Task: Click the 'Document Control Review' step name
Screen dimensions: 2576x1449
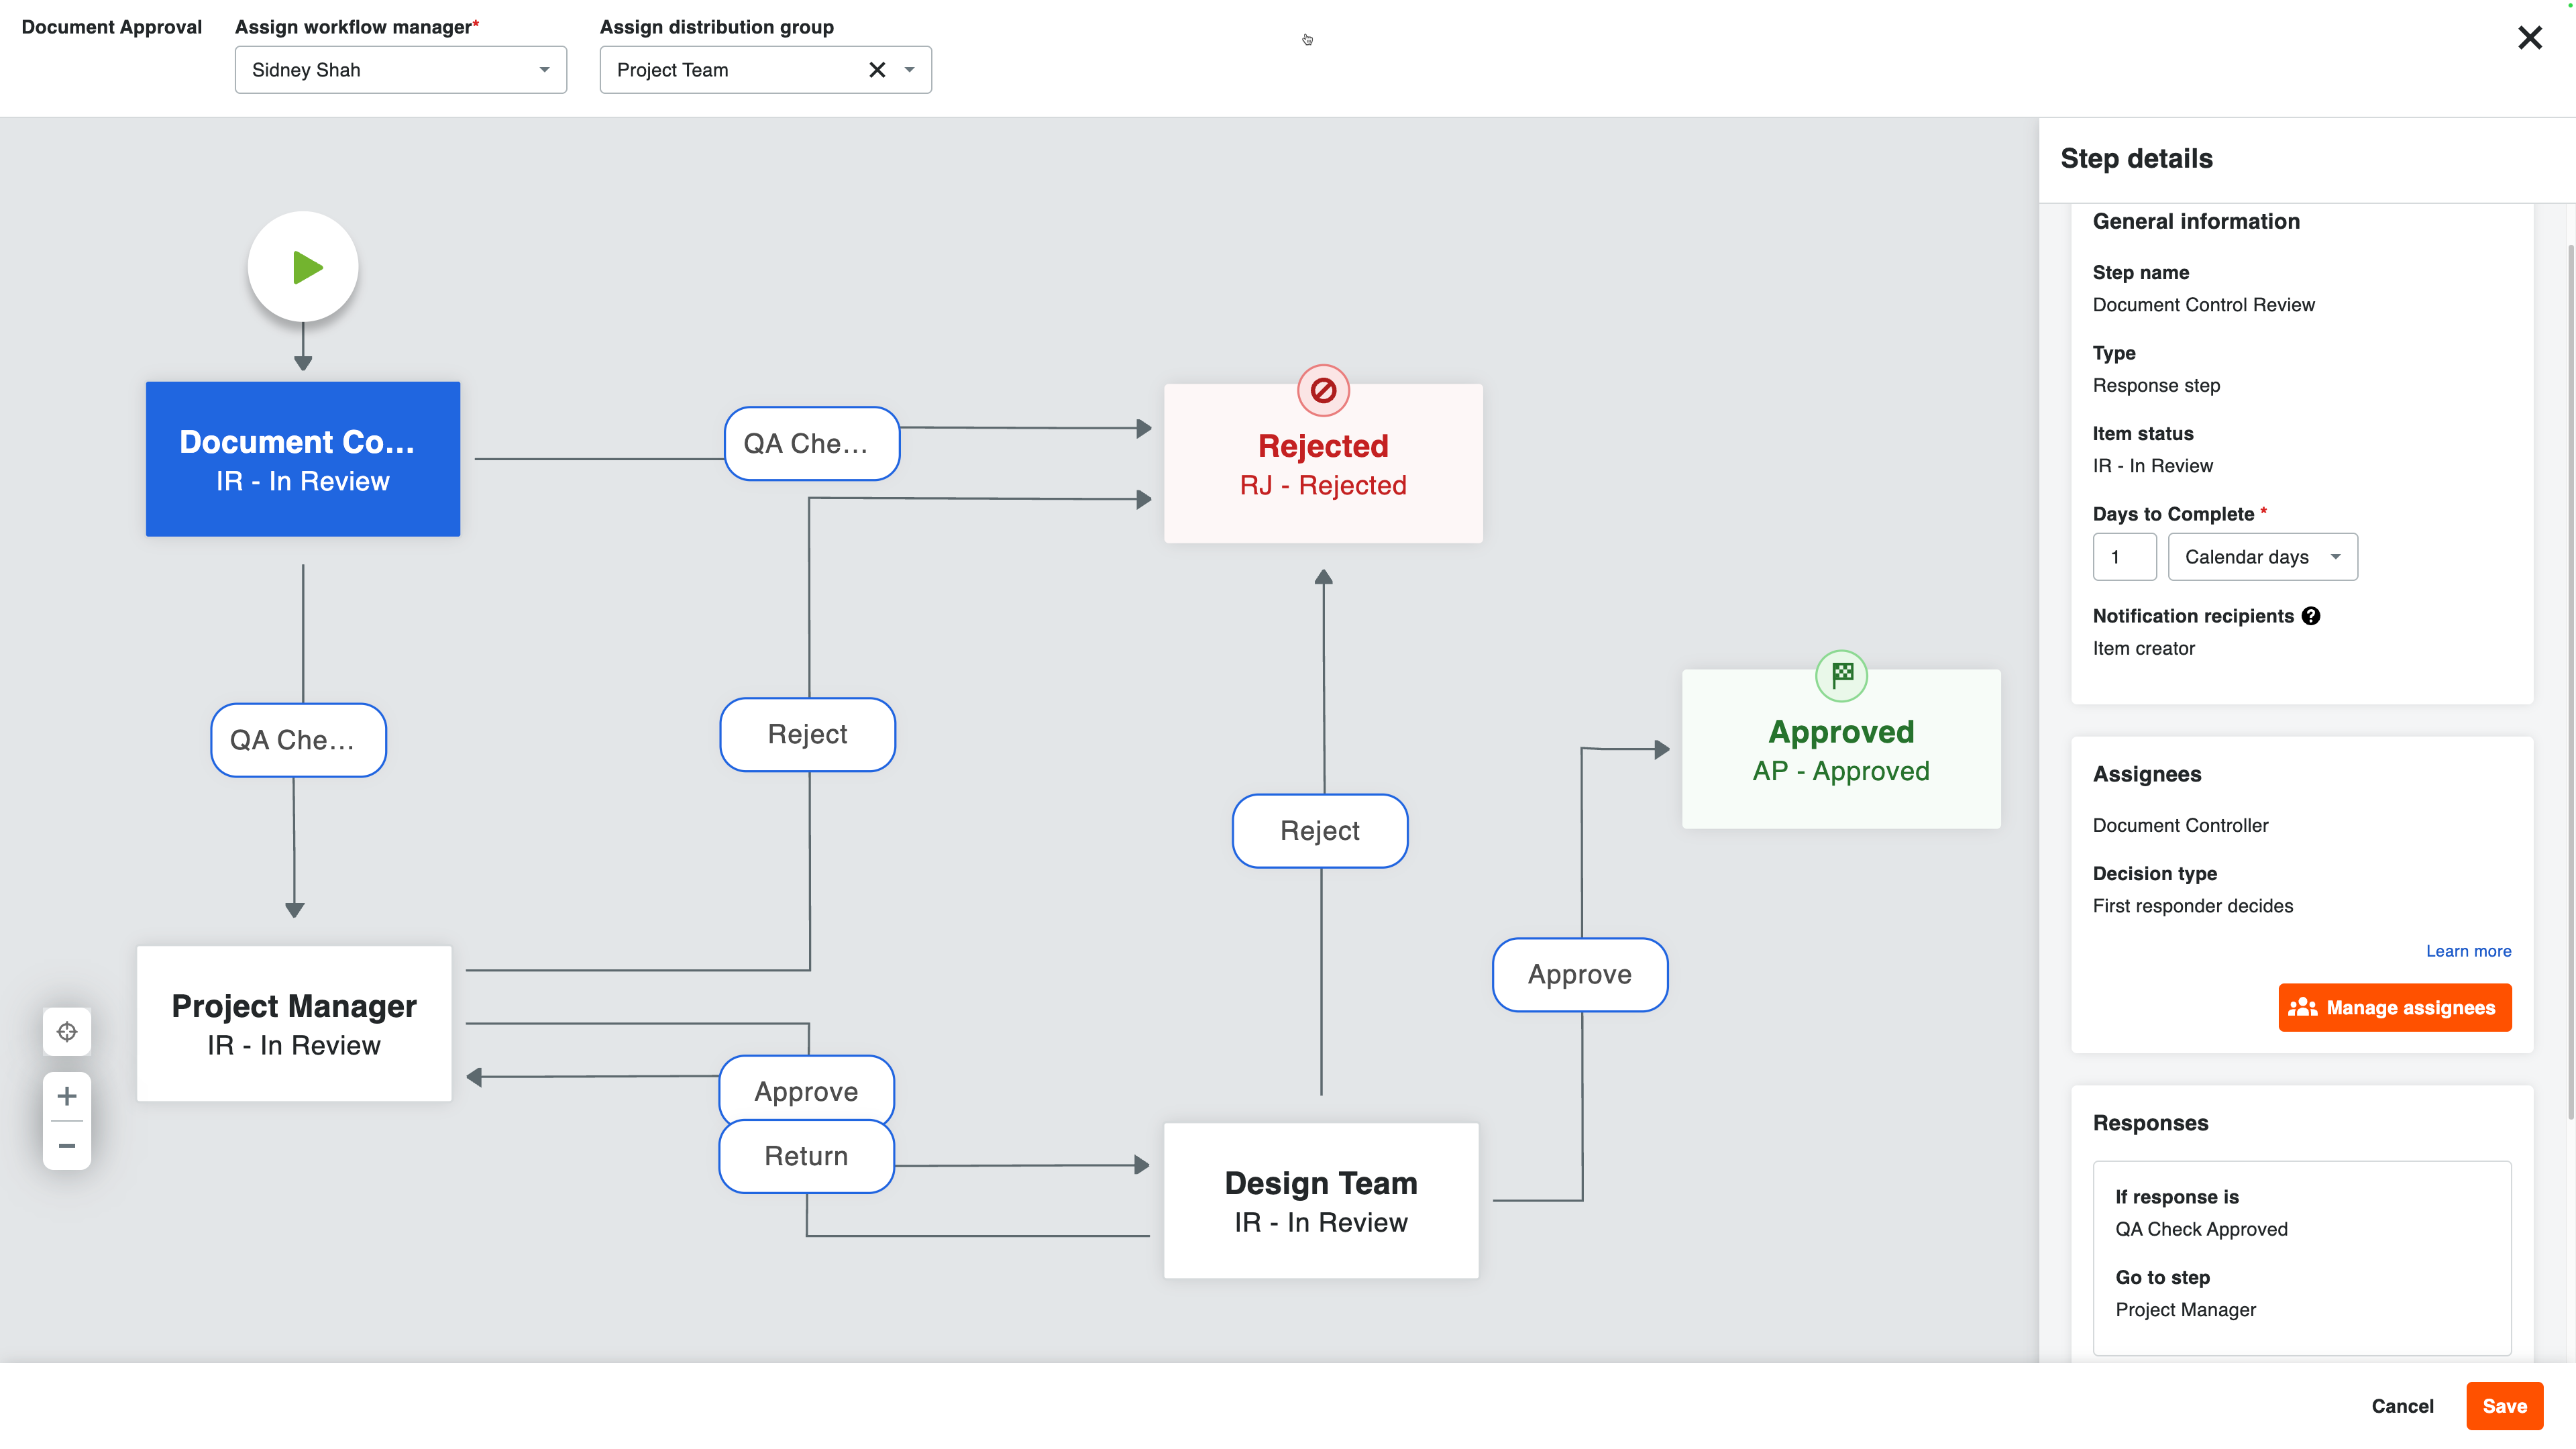Action: click(2203, 305)
